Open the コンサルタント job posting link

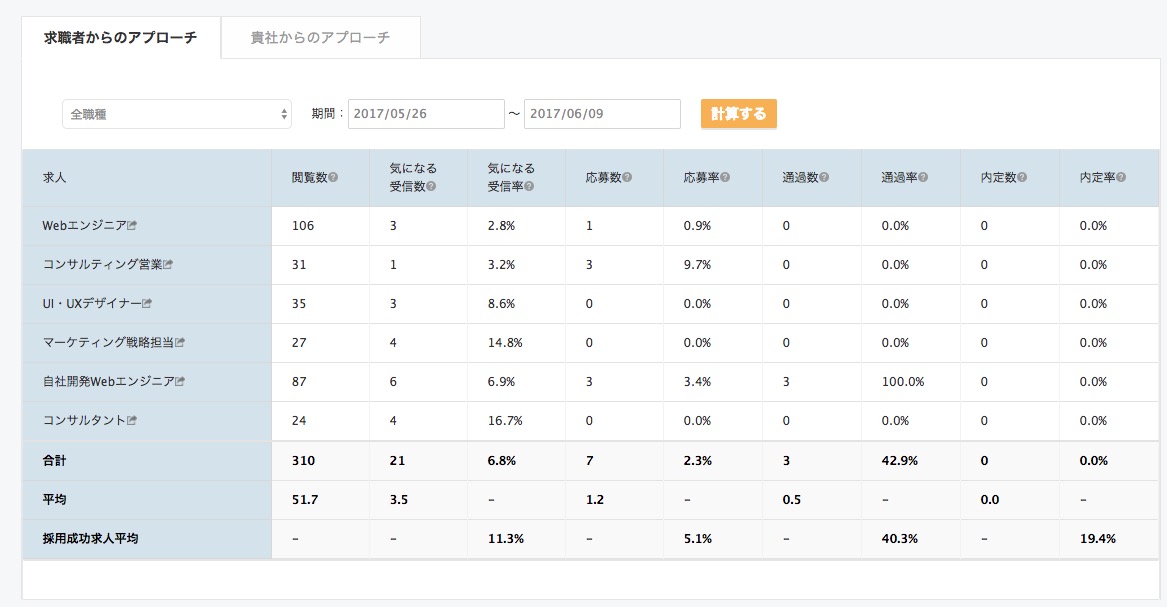[x=85, y=420]
